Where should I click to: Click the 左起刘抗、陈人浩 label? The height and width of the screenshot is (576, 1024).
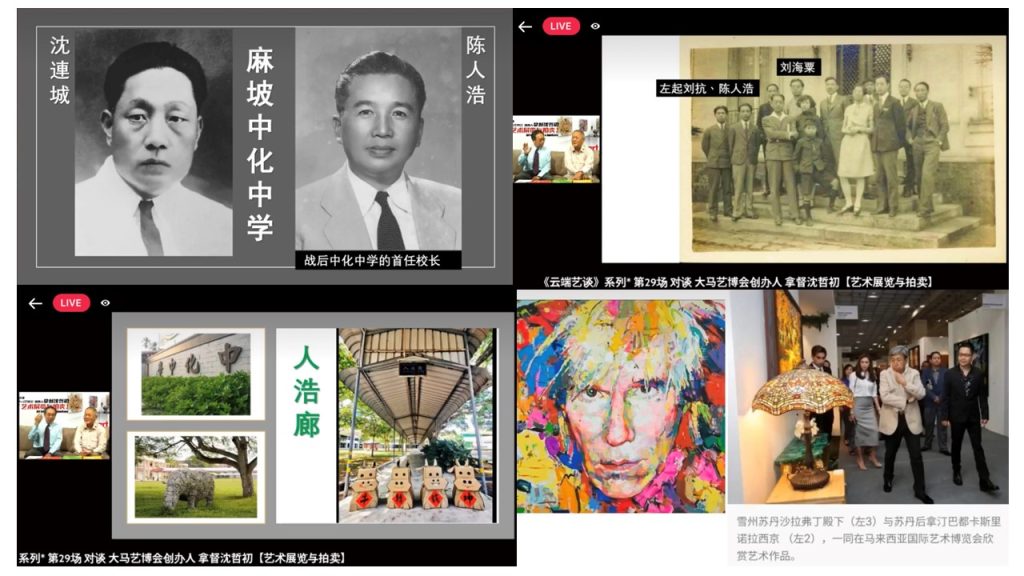(707, 88)
